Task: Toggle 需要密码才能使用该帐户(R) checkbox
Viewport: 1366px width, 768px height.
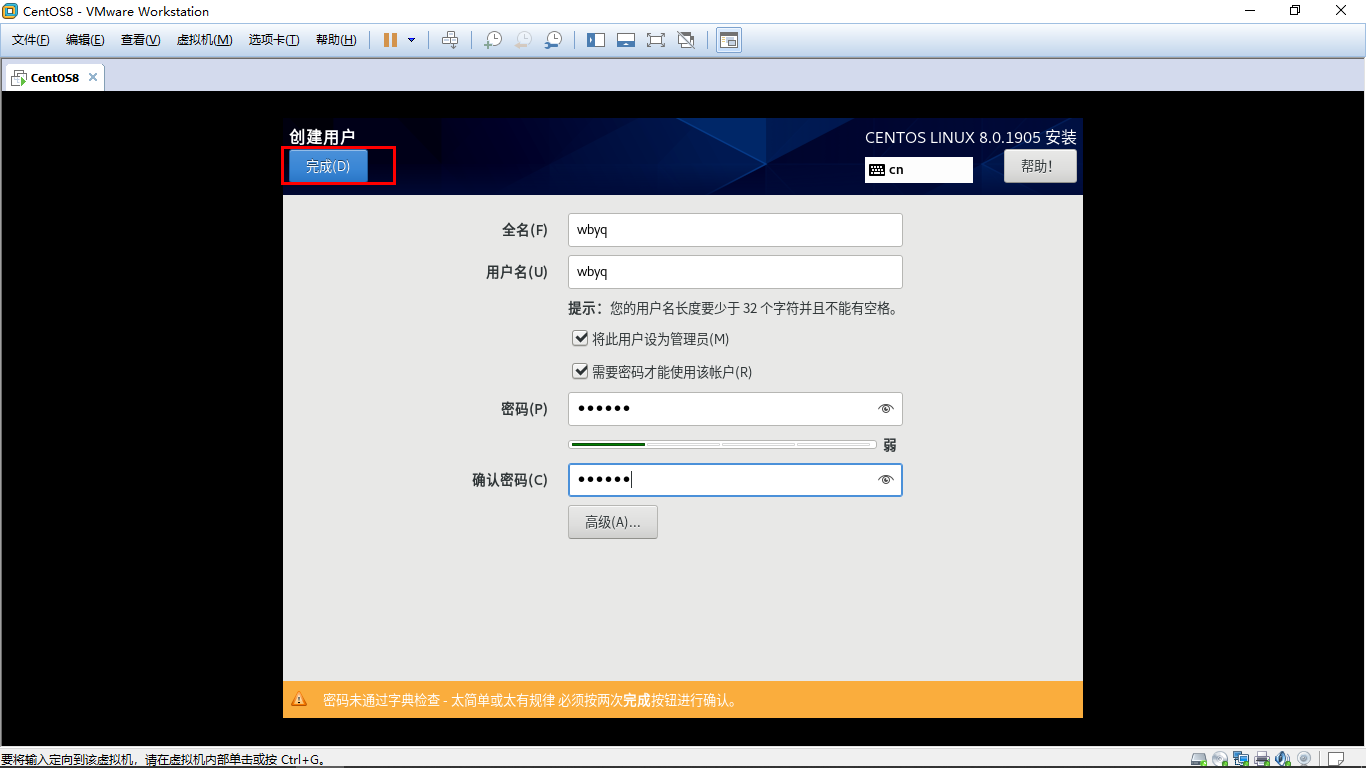Action: click(x=580, y=371)
